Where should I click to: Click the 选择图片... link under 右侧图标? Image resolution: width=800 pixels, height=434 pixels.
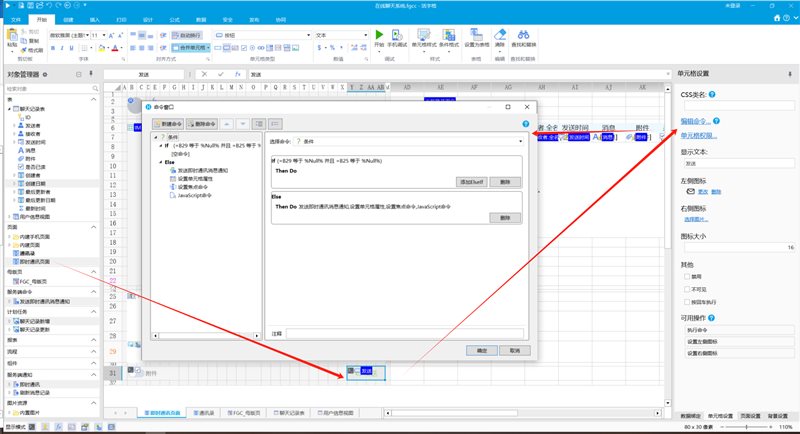[x=696, y=219]
